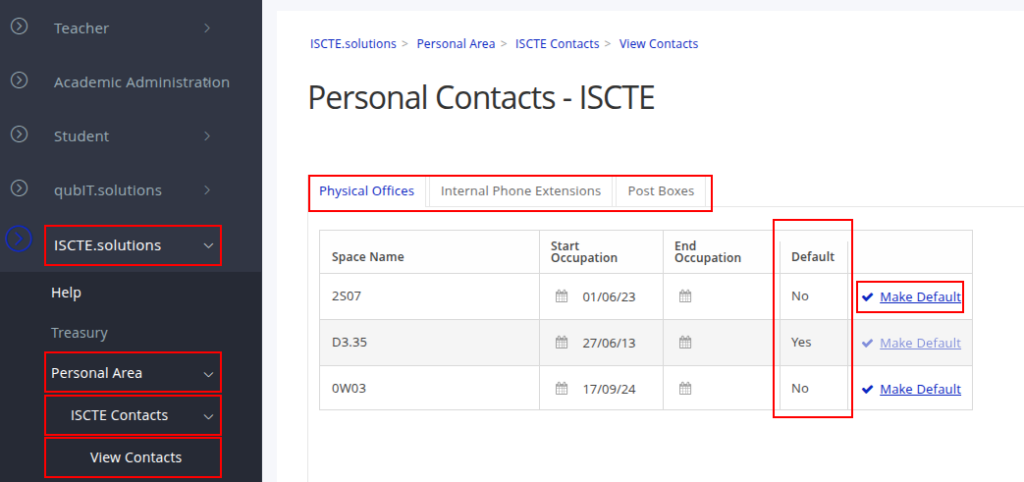Click circle icon next to qubIT.solutions

(x=18, y=189)
